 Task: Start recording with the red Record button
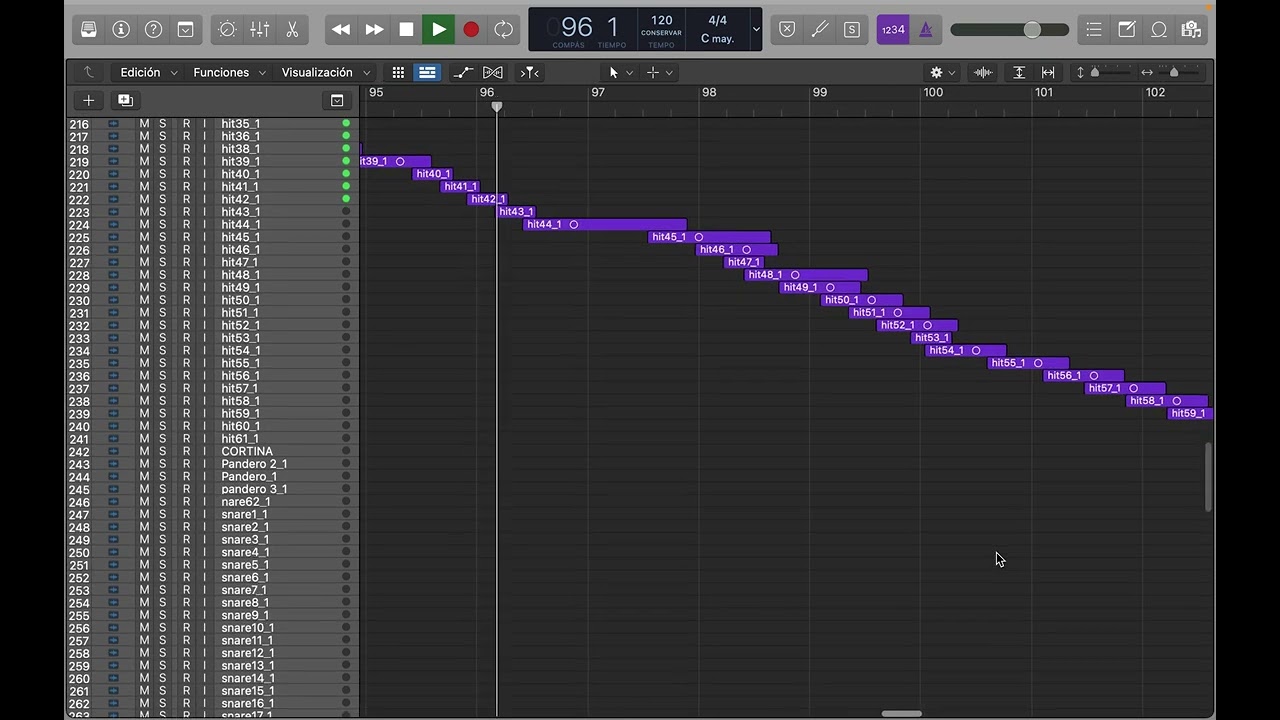point(471,30)
